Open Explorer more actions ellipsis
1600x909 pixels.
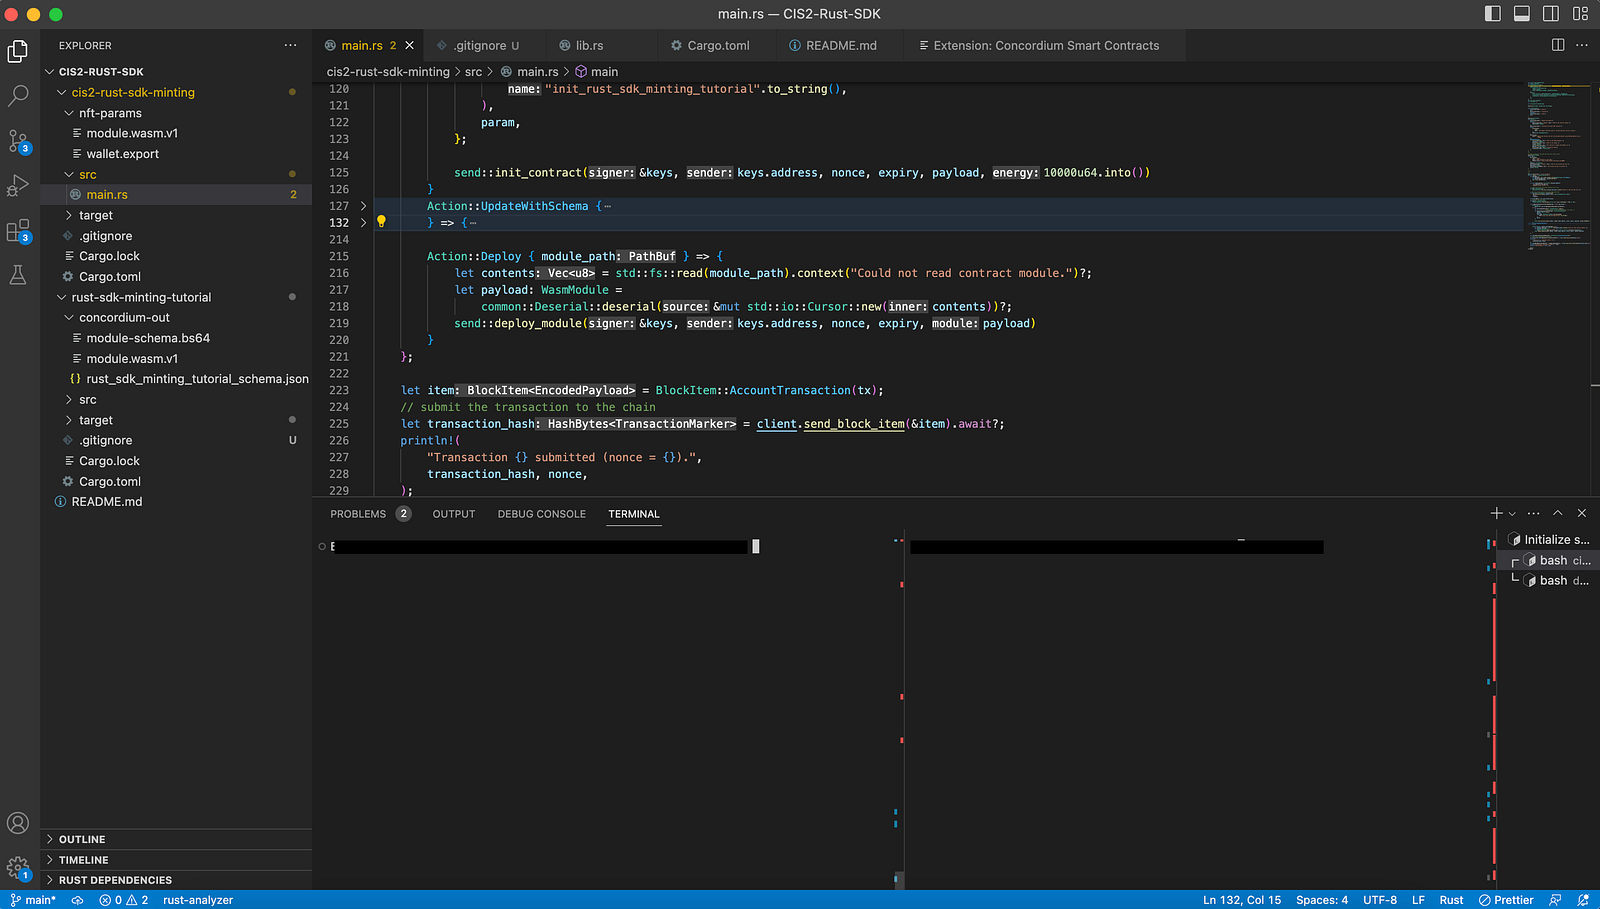(x=290, y=45)
